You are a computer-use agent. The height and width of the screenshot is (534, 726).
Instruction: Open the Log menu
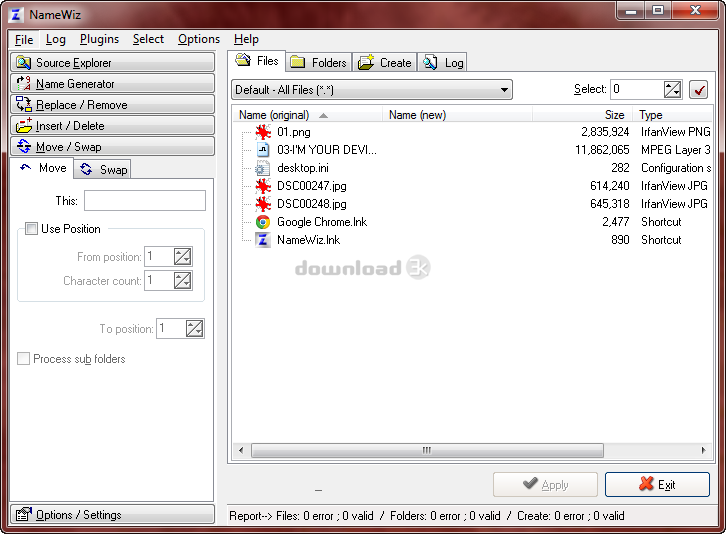56,39
